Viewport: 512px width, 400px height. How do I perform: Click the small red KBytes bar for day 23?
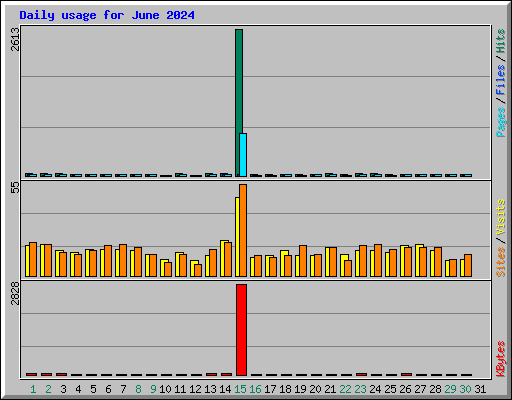[361, 374]
